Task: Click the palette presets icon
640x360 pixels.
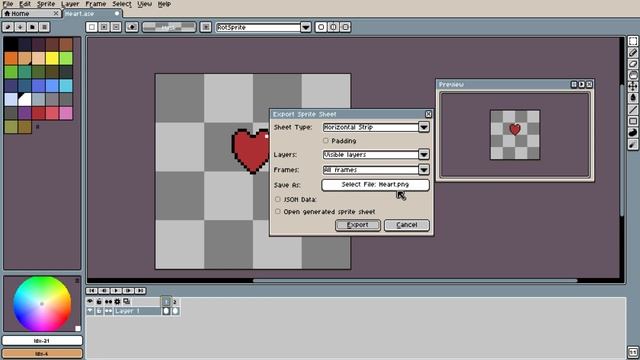Action: 32,27
